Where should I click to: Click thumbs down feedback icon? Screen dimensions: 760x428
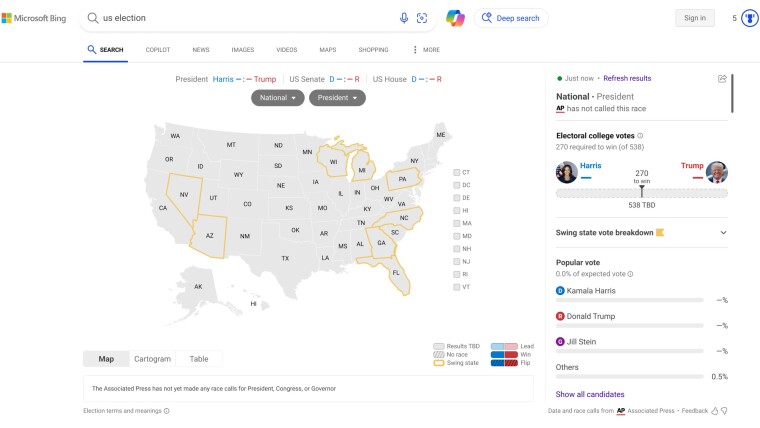725,411
